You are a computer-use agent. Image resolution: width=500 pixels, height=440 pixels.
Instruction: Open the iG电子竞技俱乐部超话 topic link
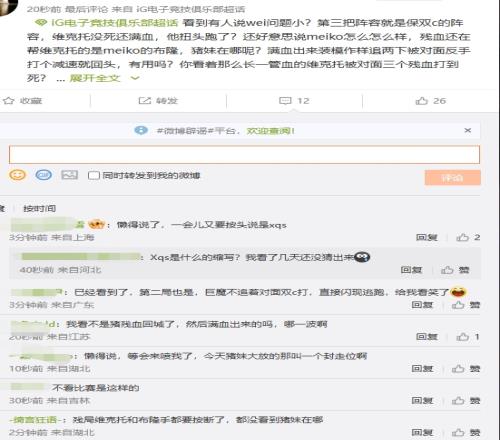(115, 23)
